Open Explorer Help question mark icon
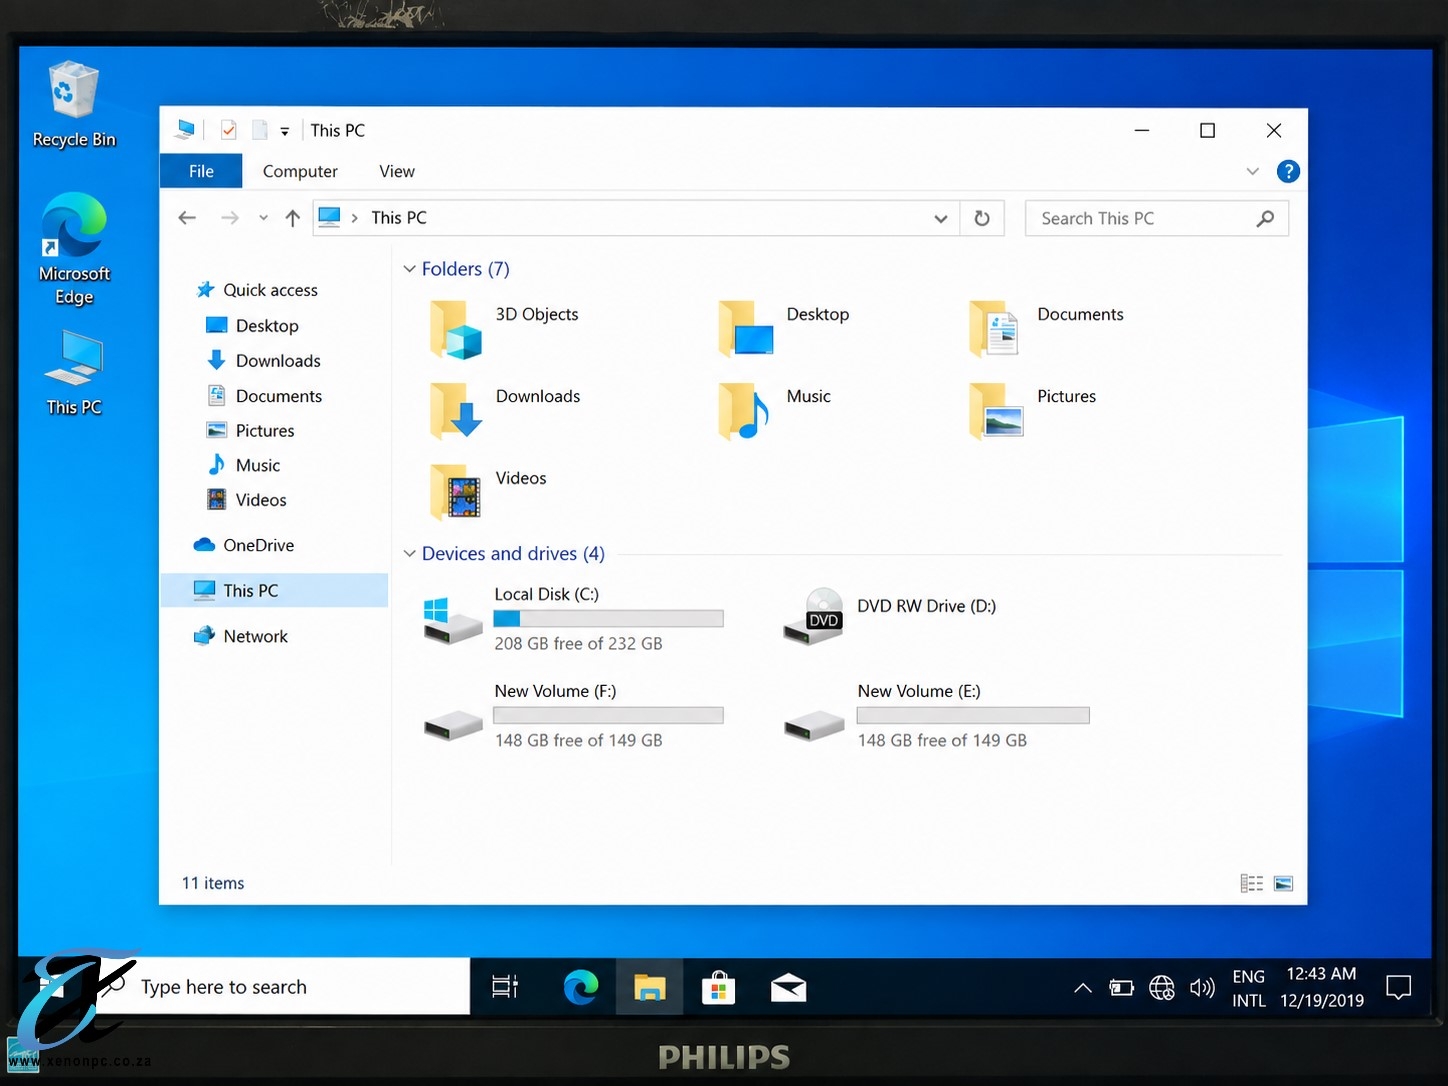The width and height of the screenshot is (1448, 1086). (1288, 172)
